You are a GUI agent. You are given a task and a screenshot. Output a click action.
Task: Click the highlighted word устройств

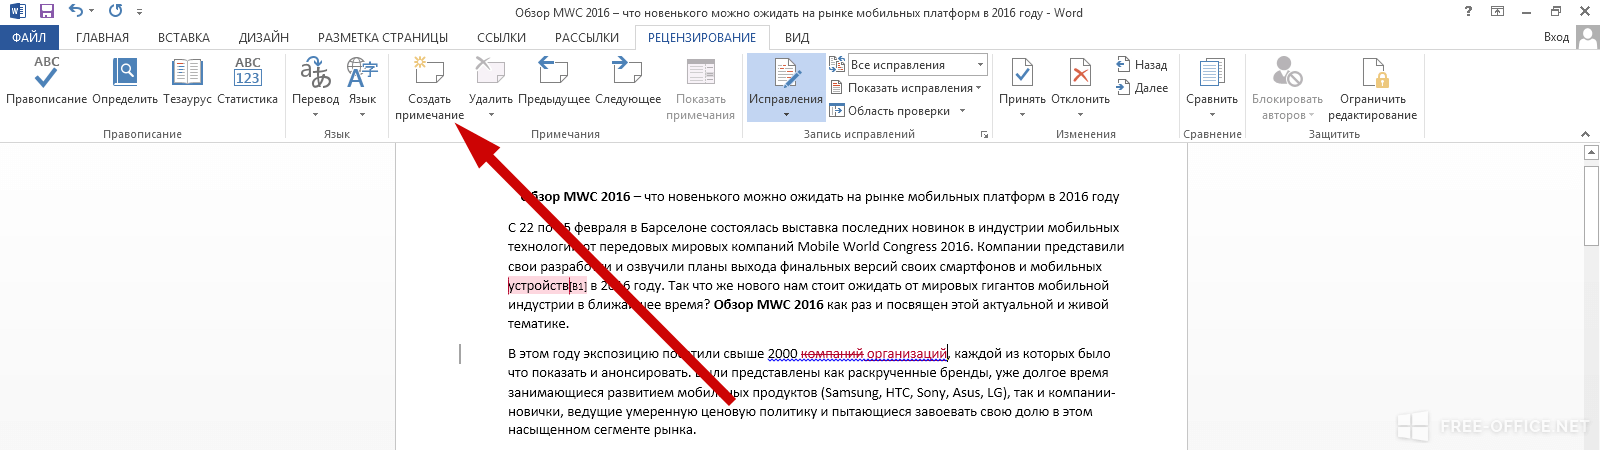pos(539,286)
